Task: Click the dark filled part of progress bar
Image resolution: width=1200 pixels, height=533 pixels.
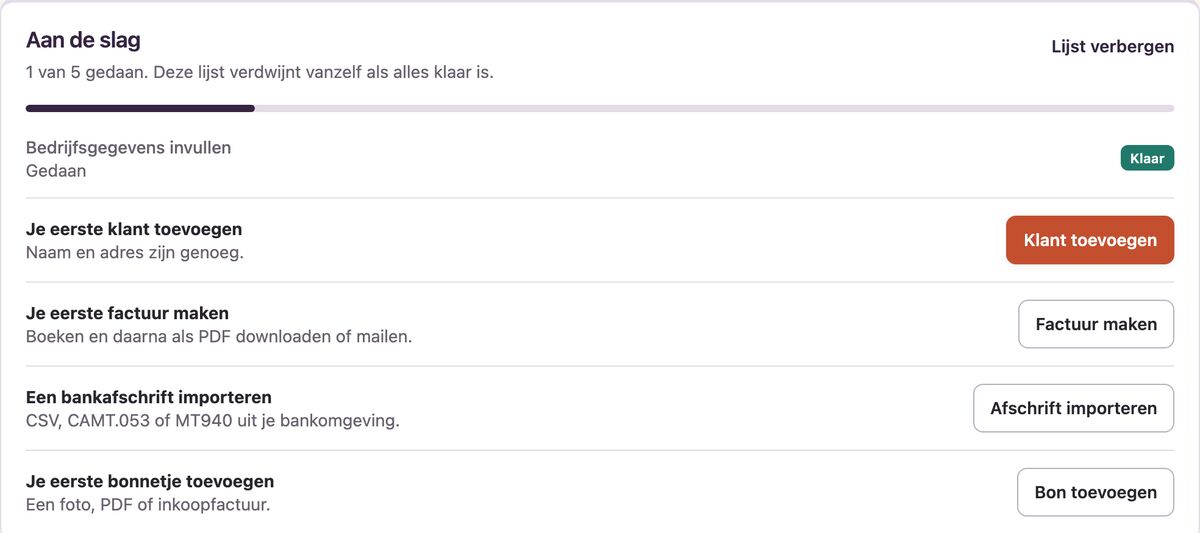Action: coord(140,108)
